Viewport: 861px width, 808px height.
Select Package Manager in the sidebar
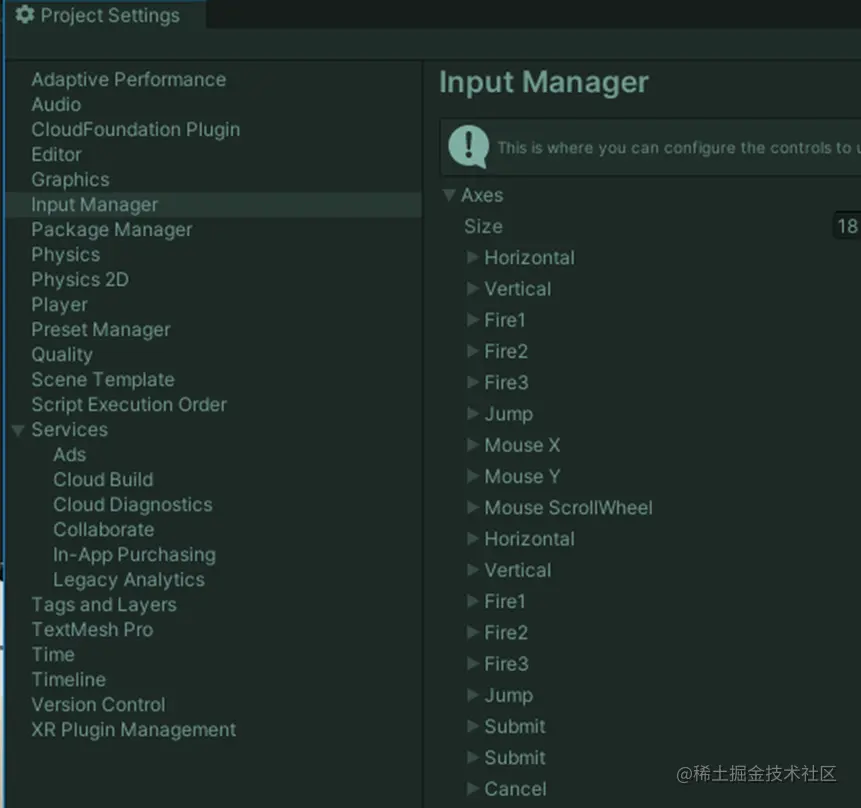[x=111, y=230]
